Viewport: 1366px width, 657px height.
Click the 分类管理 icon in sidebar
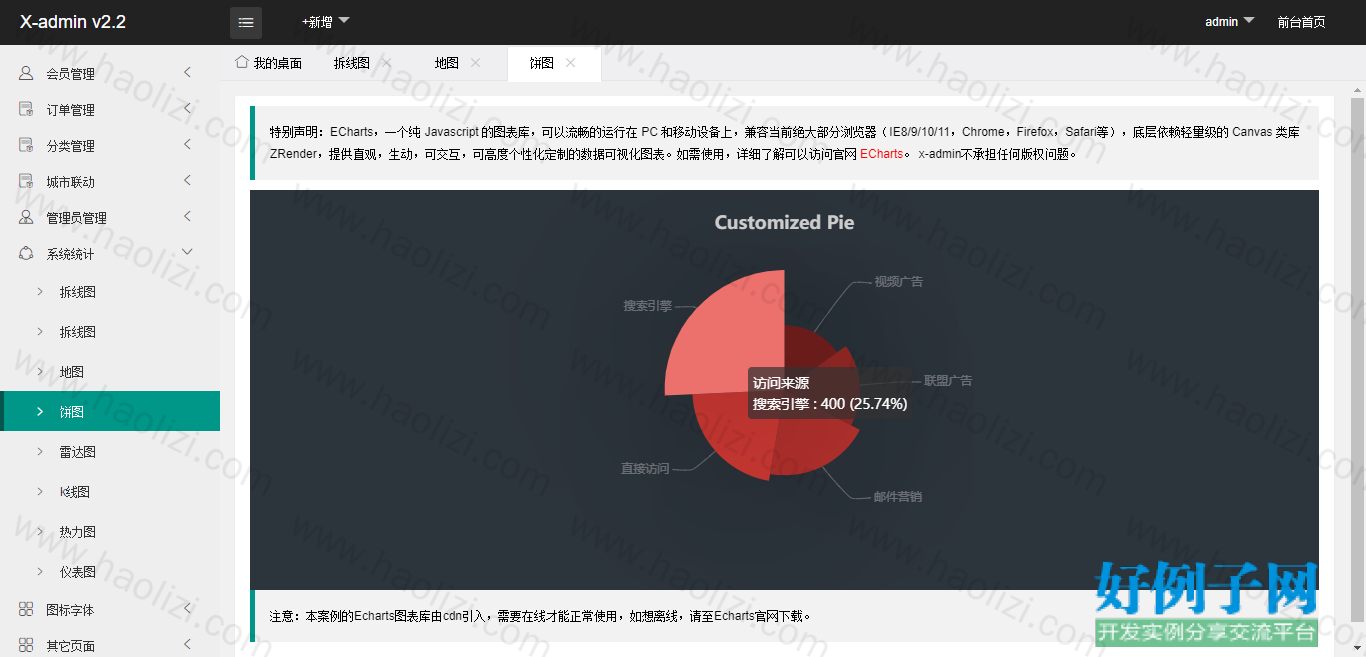tap(26, 145)
